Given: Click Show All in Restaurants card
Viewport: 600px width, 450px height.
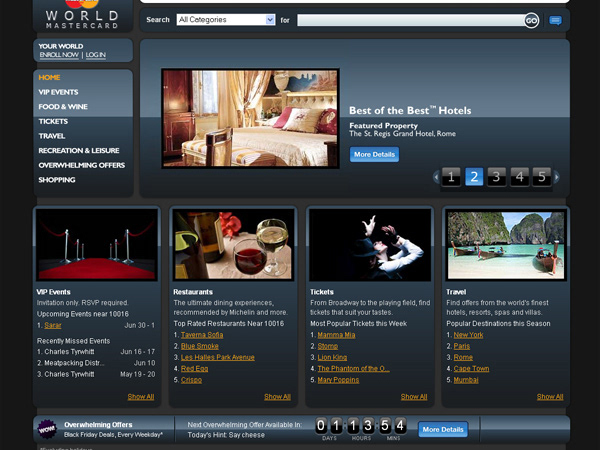Looking at the screenshot, I should [x=277, y=397].
